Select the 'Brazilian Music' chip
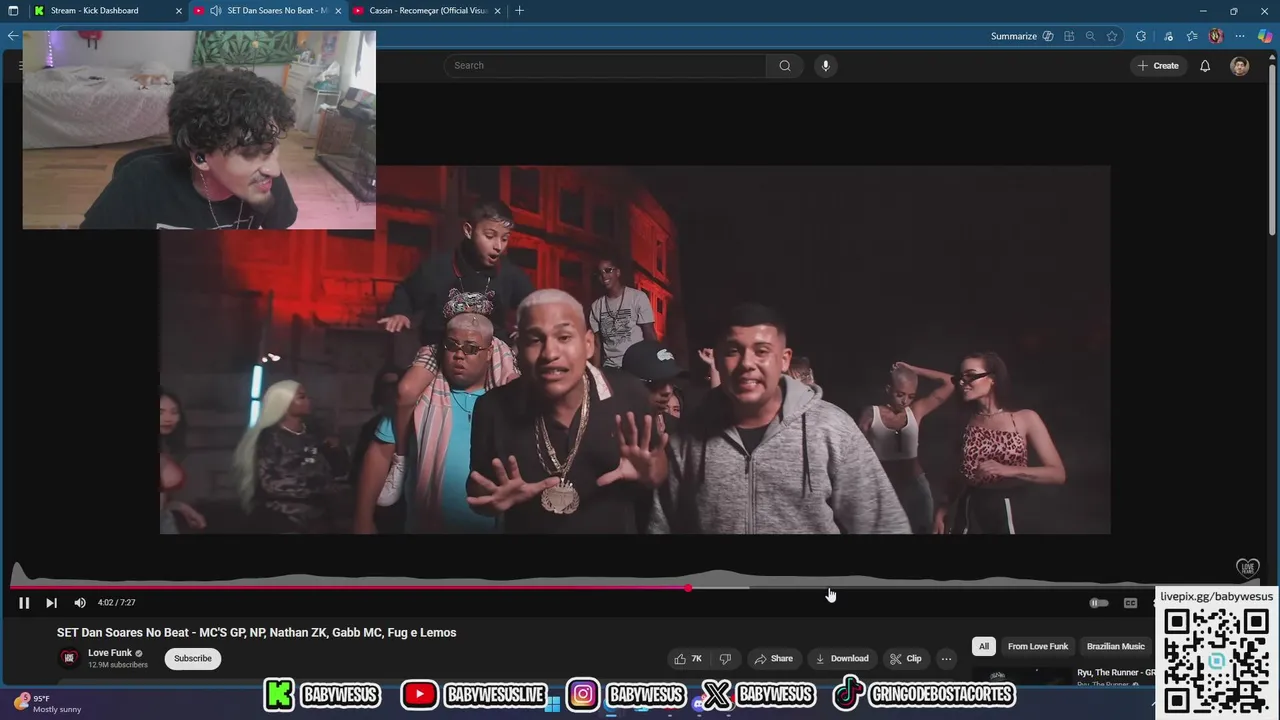Screen dimensions: 1280x720 [x=1115, y=647]
